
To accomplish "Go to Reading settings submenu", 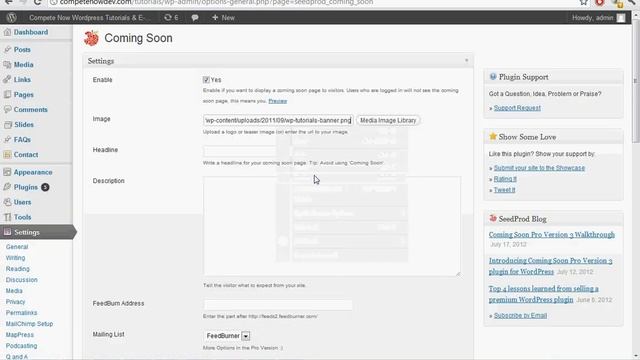I will pyautogui.click(x=17, y=269).
